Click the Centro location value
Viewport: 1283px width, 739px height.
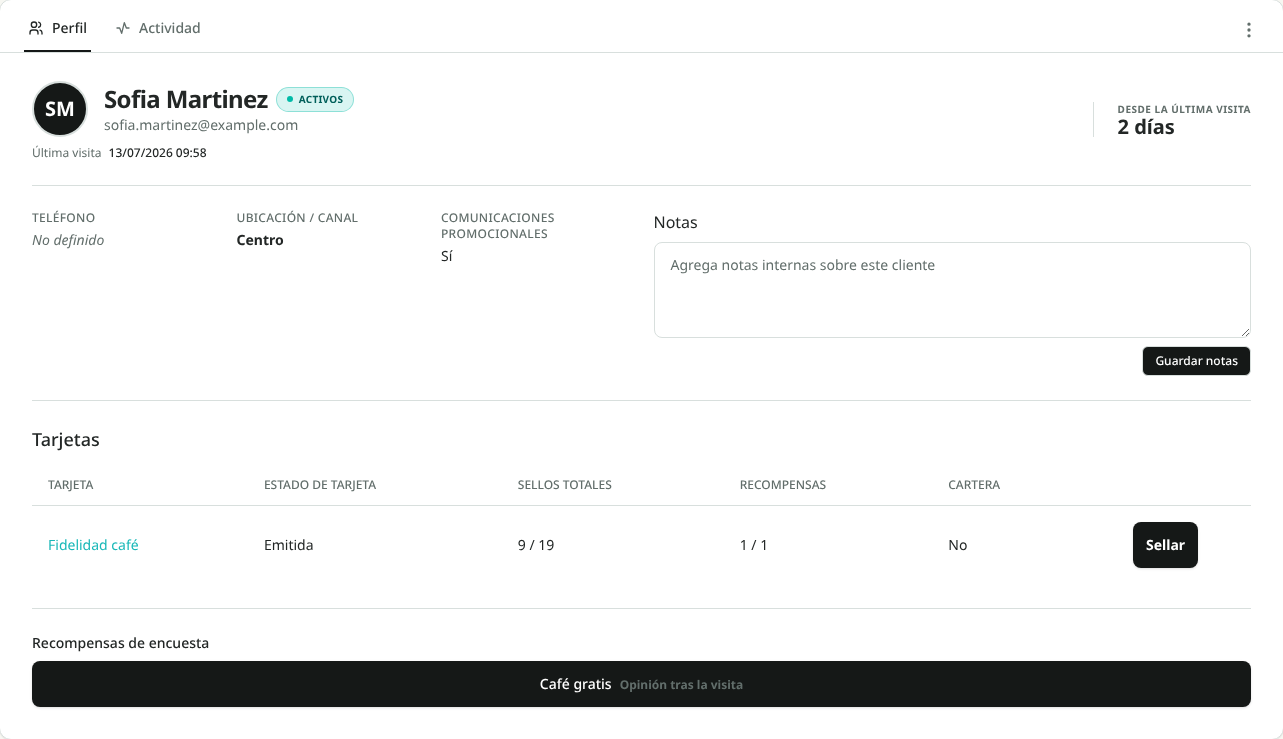(x=260, y=240)
